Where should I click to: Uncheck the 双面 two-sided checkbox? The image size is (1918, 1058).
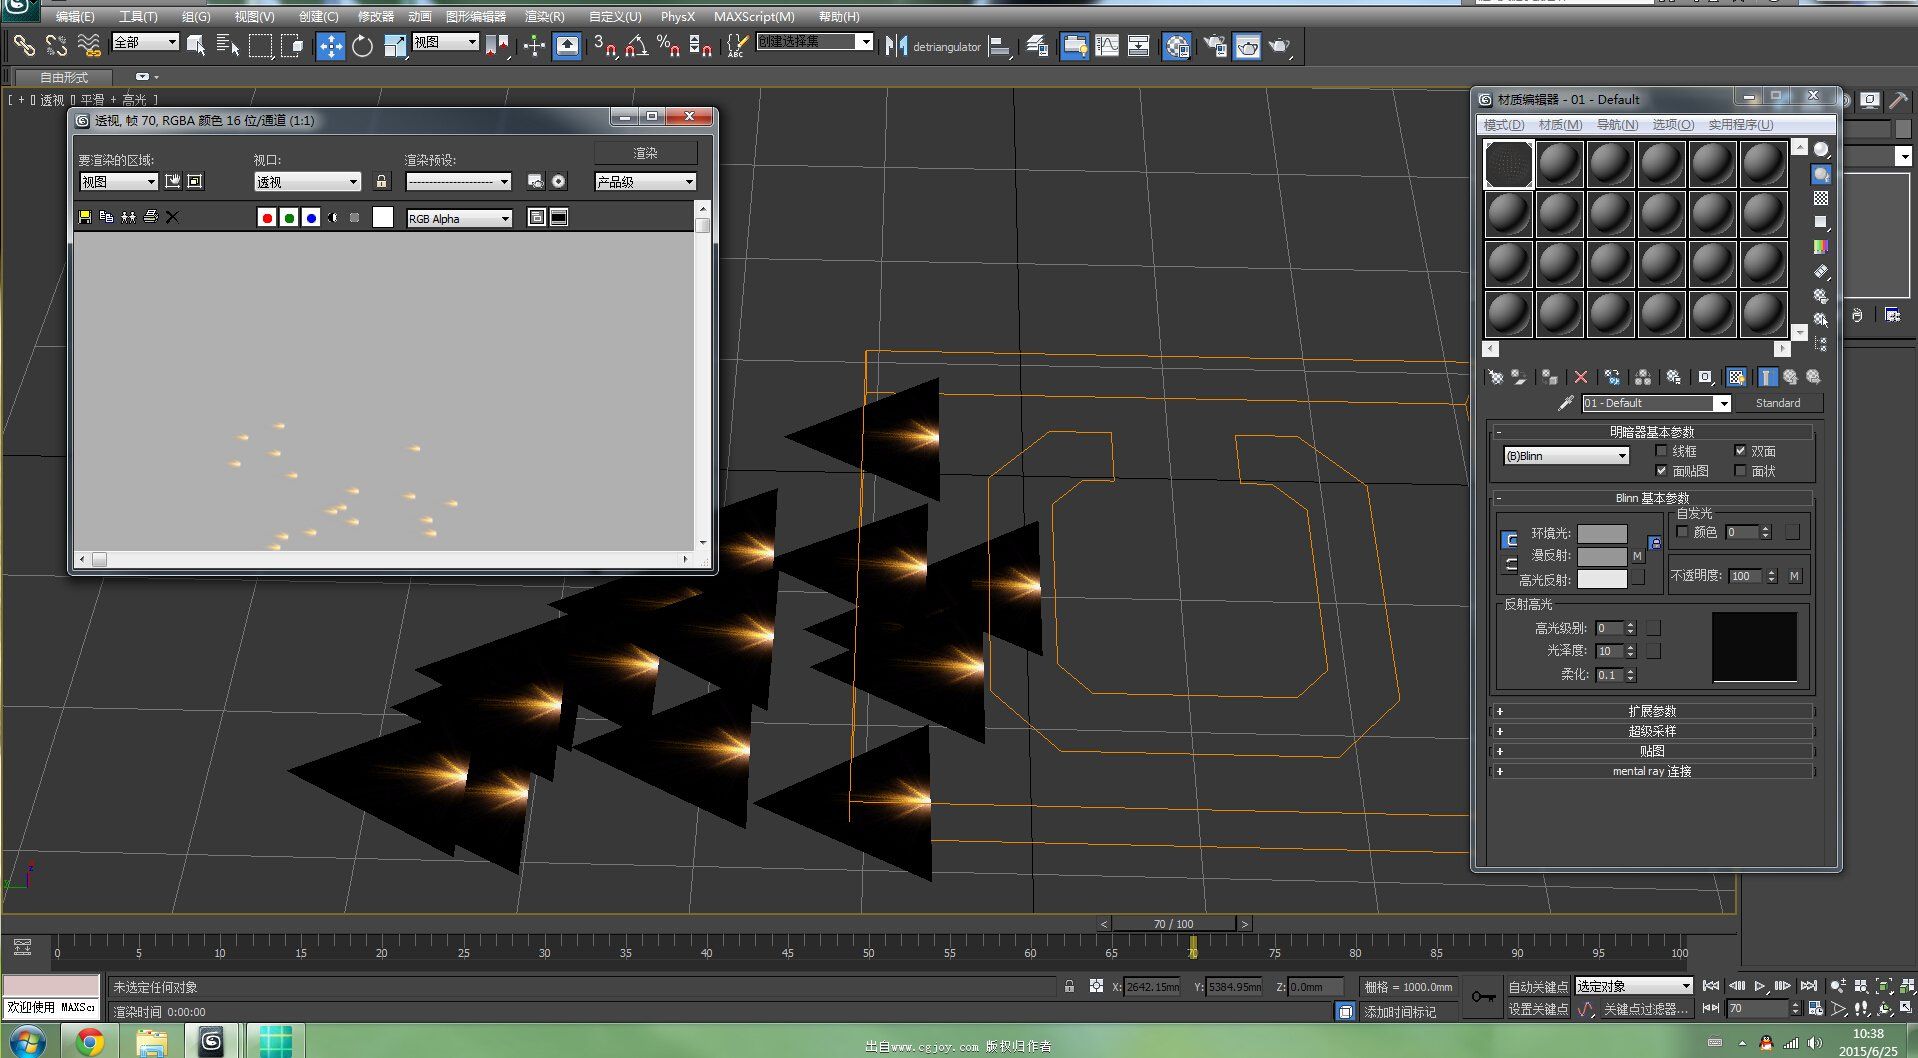[1740, 451]
